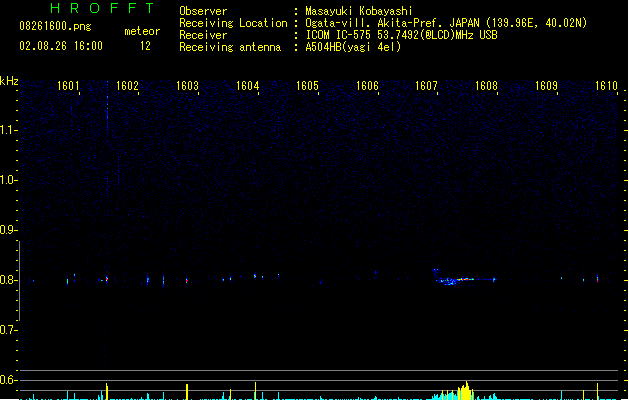Image resolution: width=629 pixels, height=400 pixels.
Task: Click time marker 1604
Action: tap(247, 86)
